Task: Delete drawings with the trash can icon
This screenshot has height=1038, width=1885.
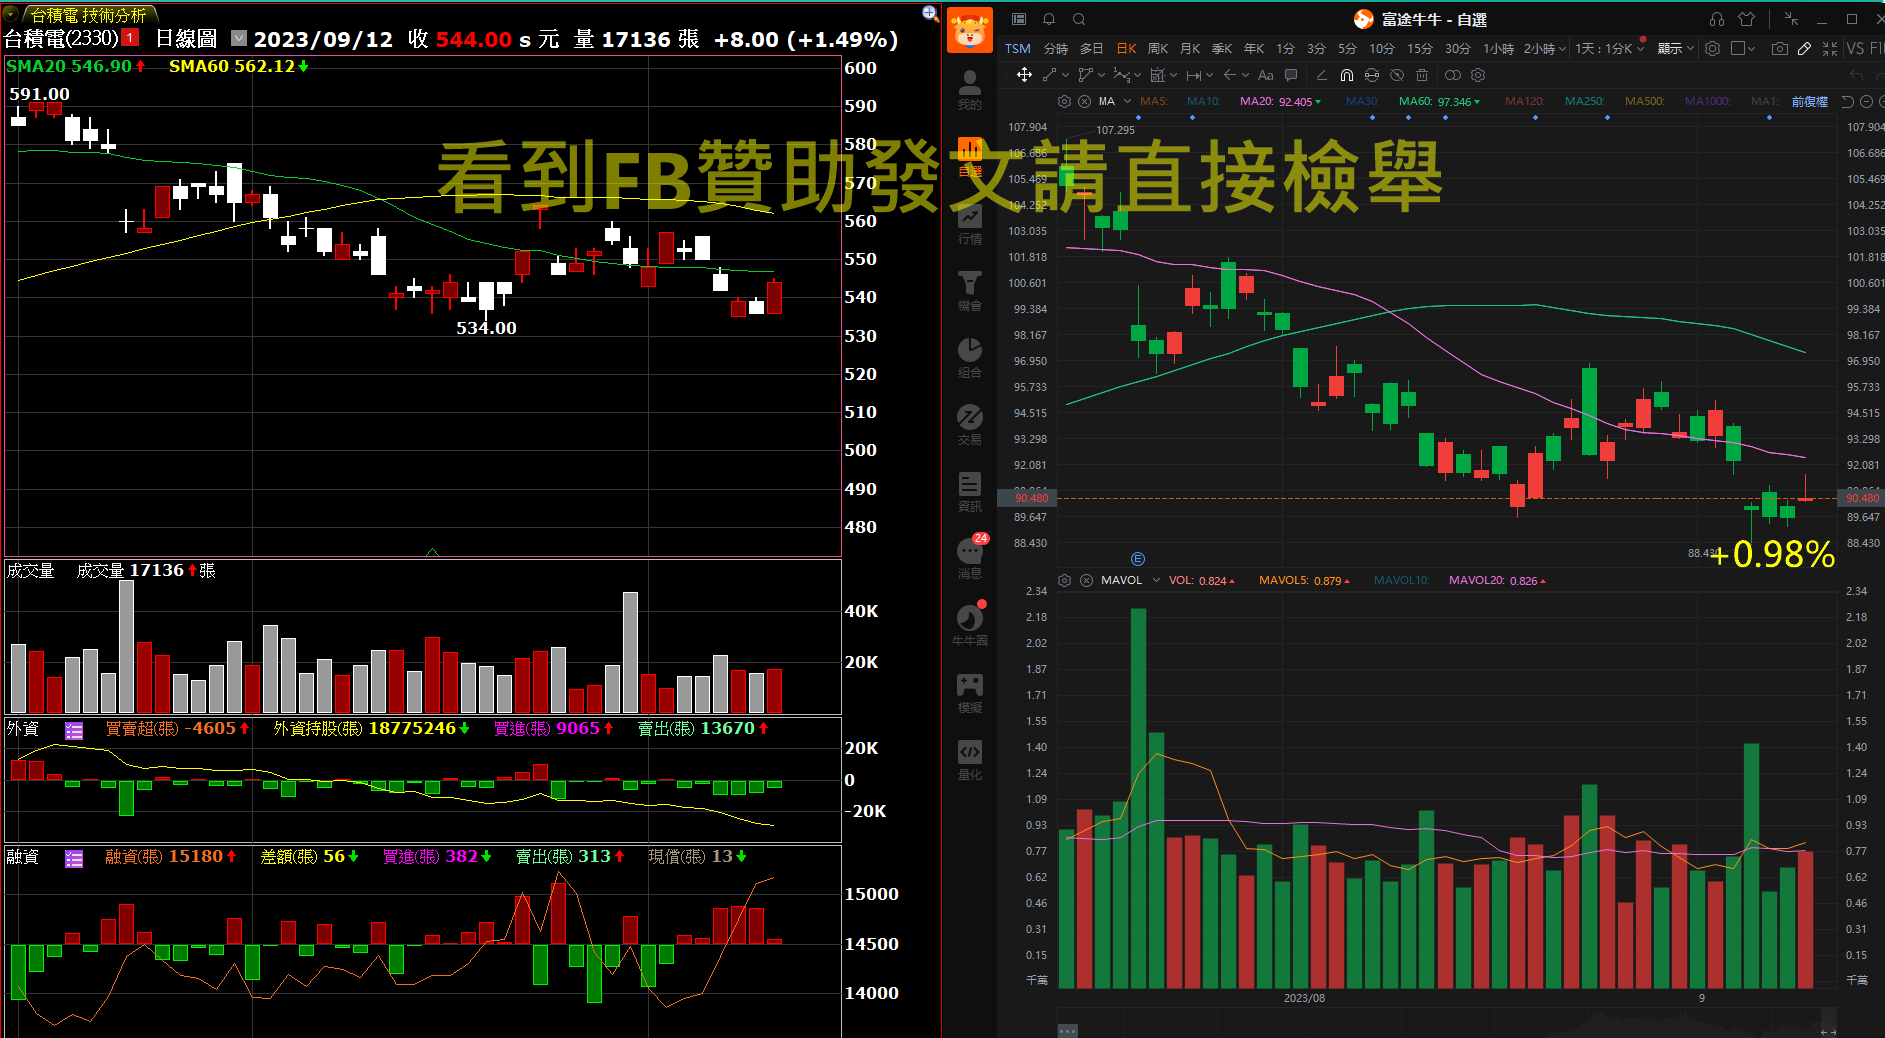Action: click(1422, 75)
